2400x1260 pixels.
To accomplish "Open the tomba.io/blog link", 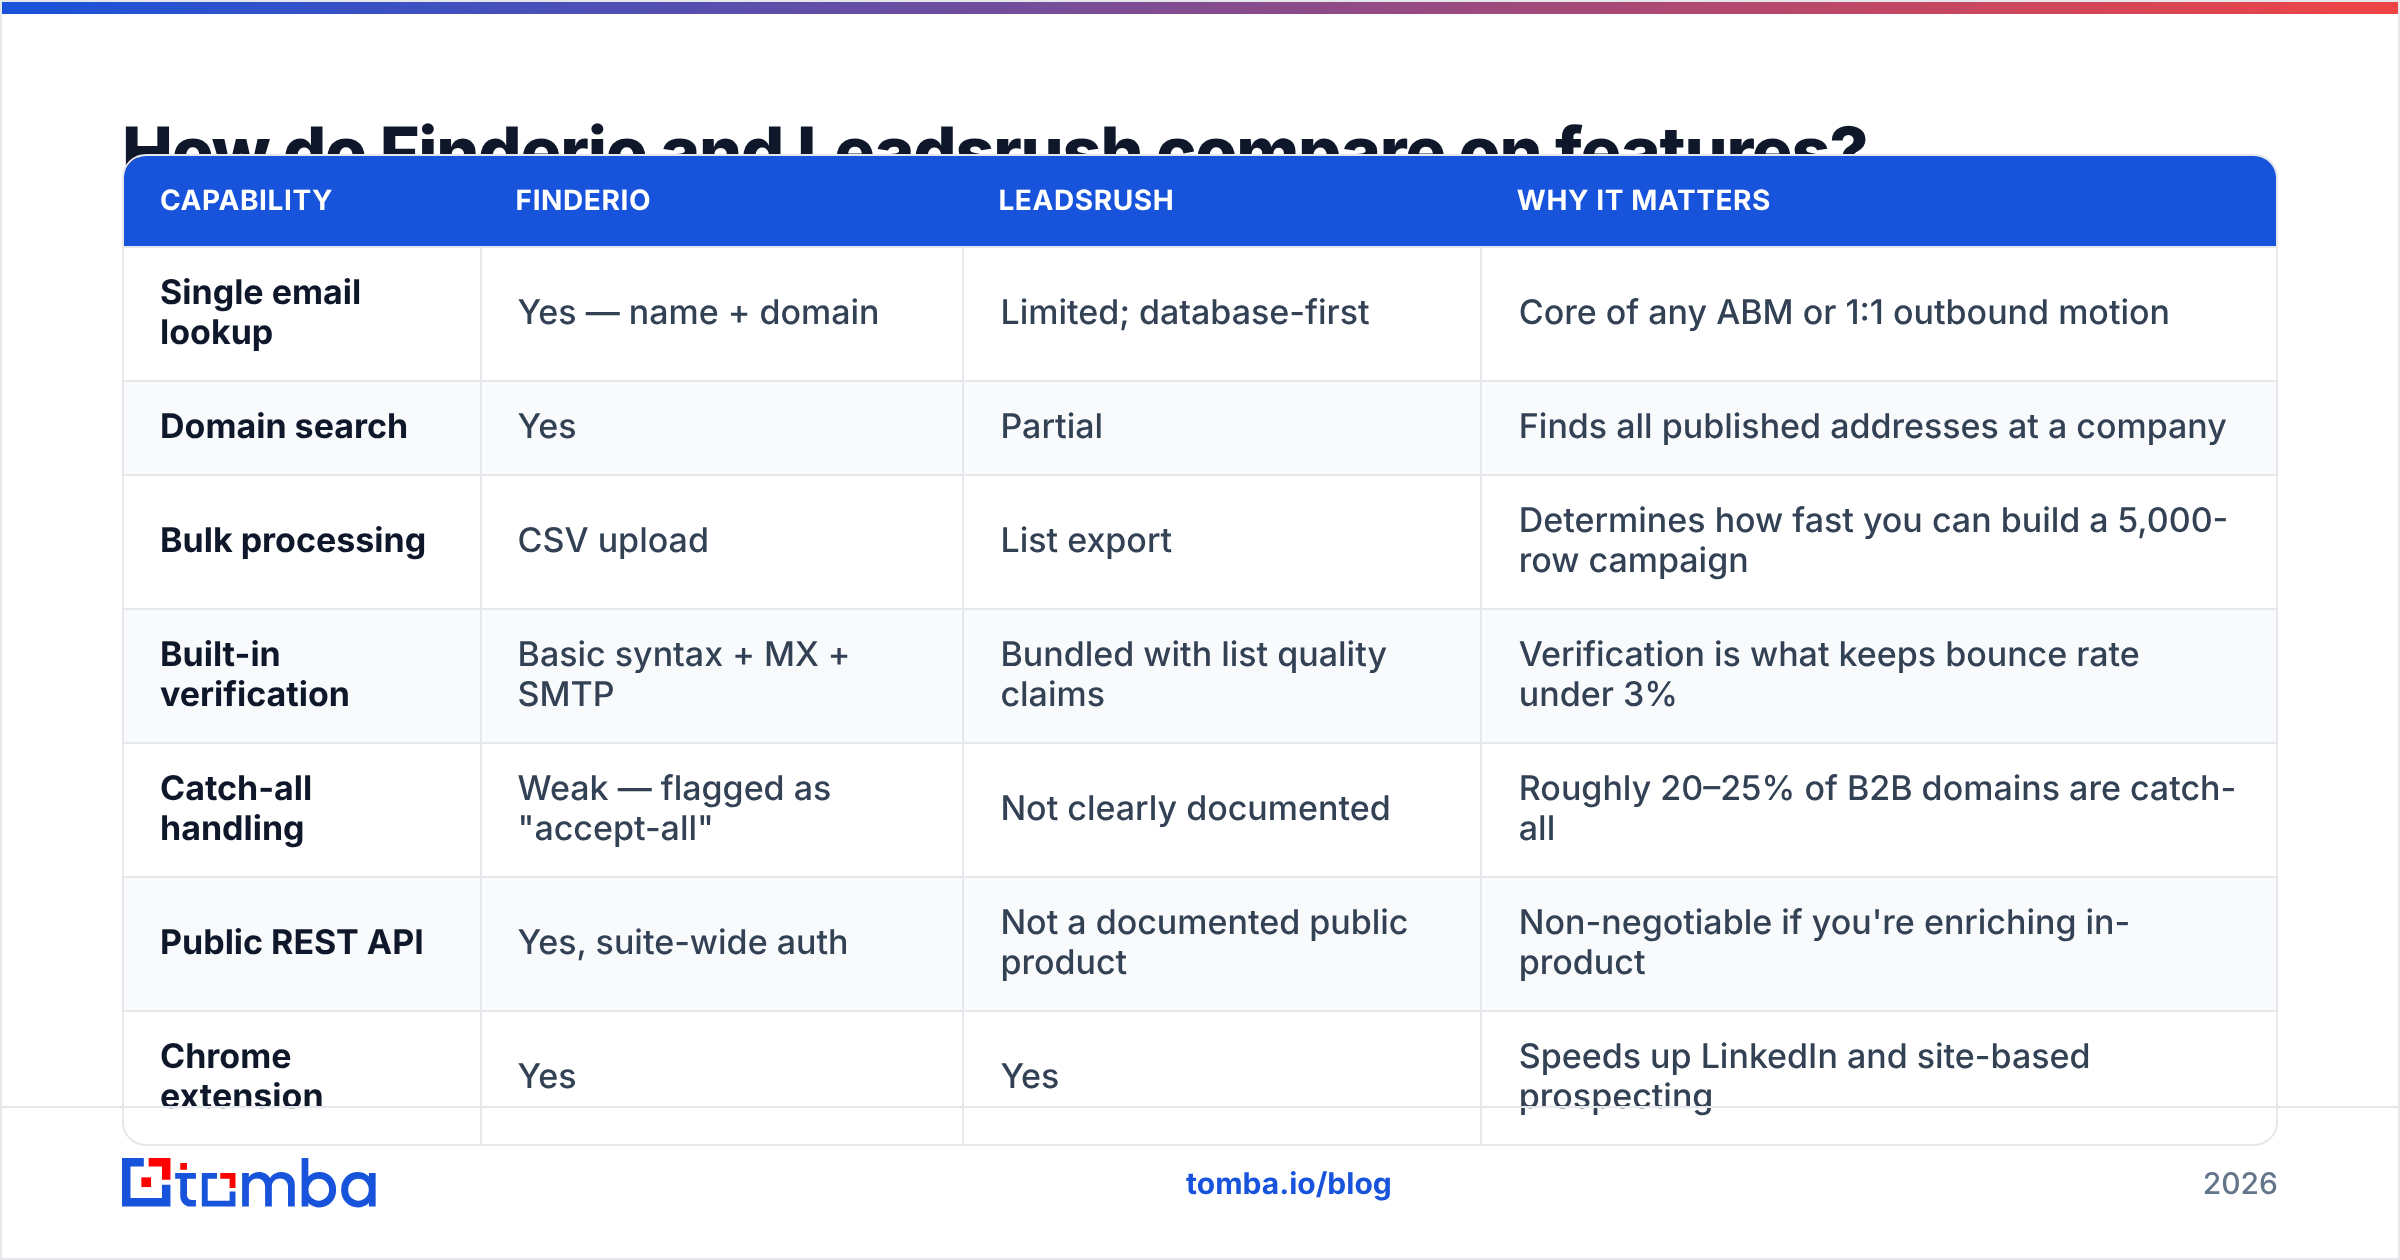I will click(1288, 1184).
